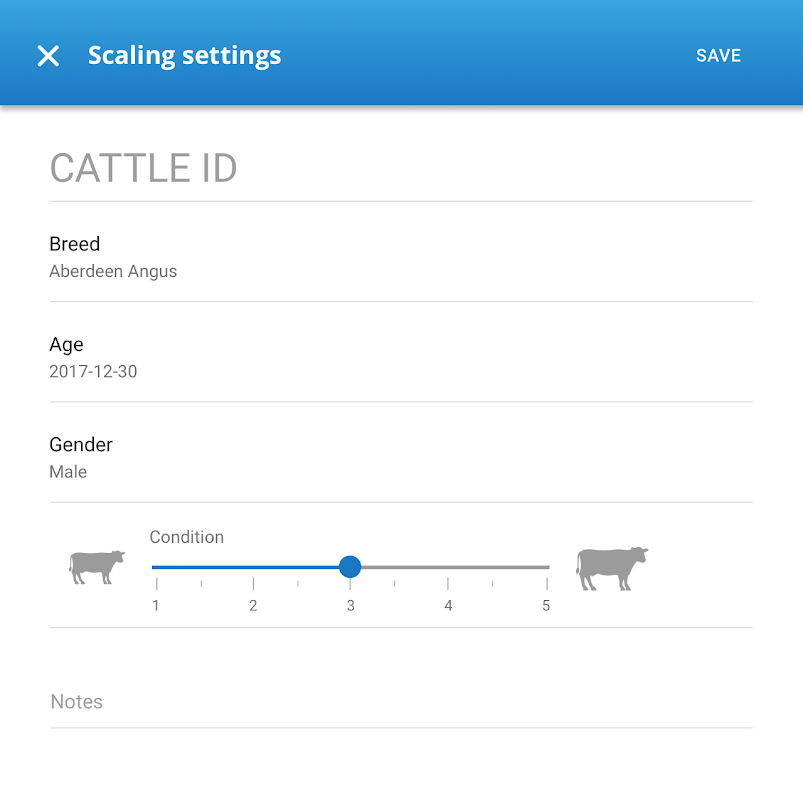Click the Male gender value
The image size is (803, 800).
[68, 472]
